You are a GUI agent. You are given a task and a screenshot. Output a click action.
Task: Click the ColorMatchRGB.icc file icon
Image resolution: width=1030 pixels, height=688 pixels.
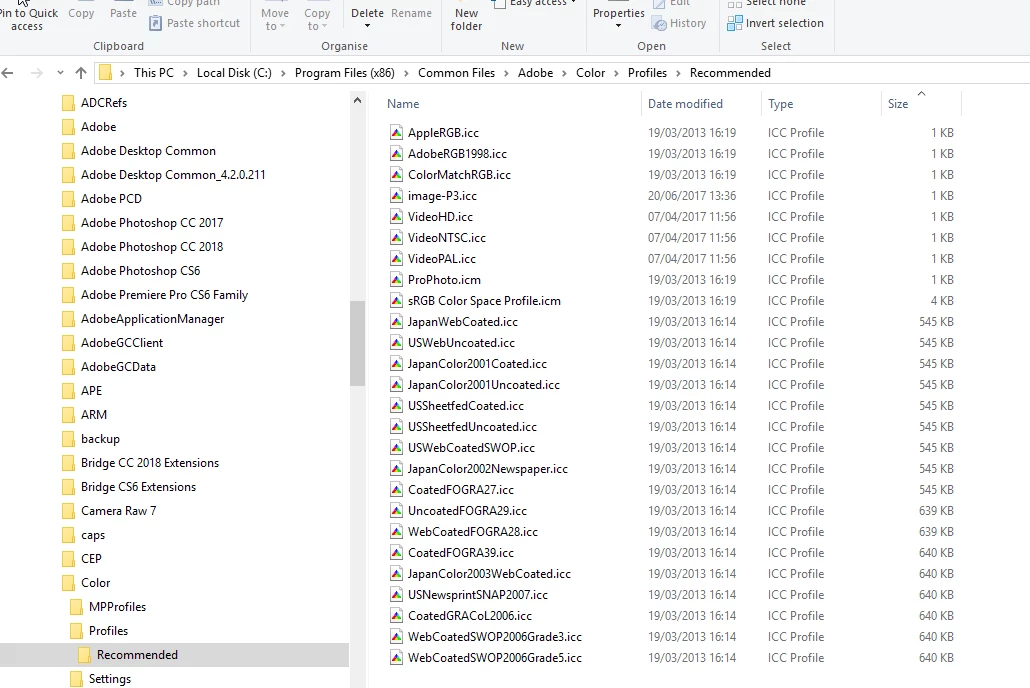[x=396, y=175]
